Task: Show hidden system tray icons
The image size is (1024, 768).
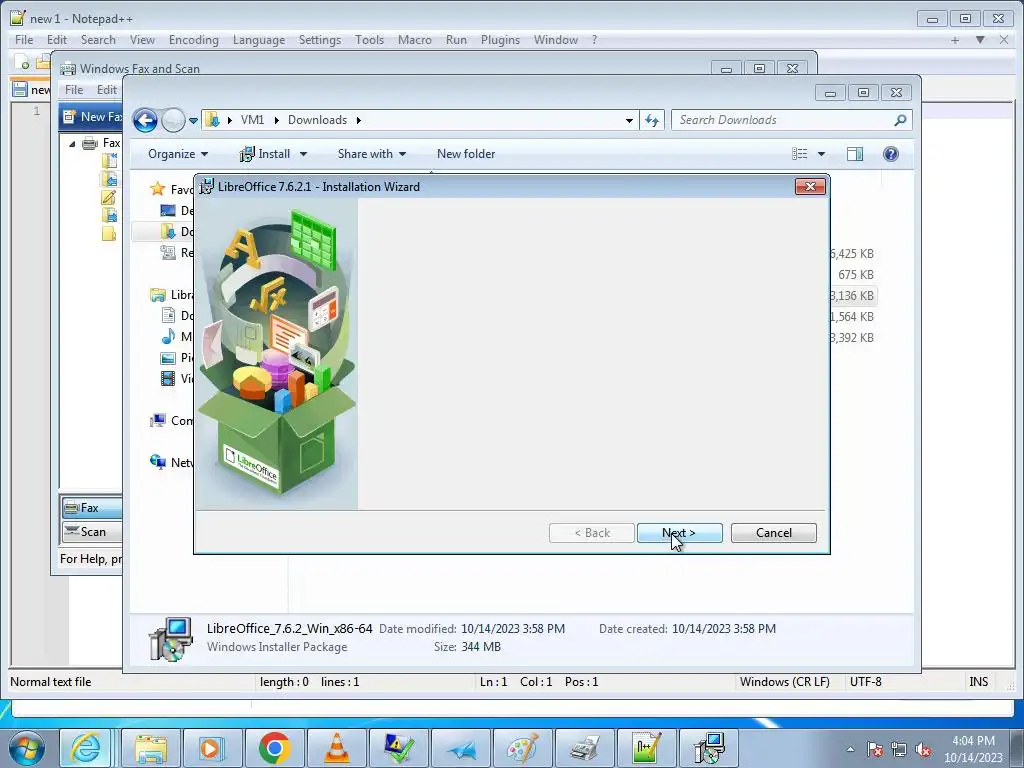Action: click(x=850, y=749)
